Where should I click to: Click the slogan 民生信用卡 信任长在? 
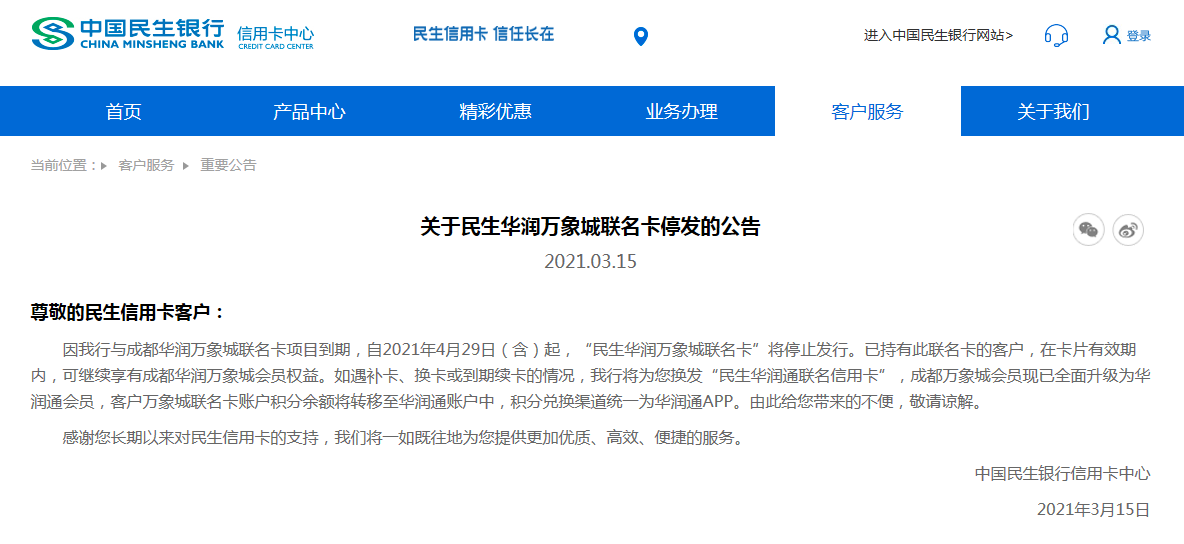click(x=483, y=34)
